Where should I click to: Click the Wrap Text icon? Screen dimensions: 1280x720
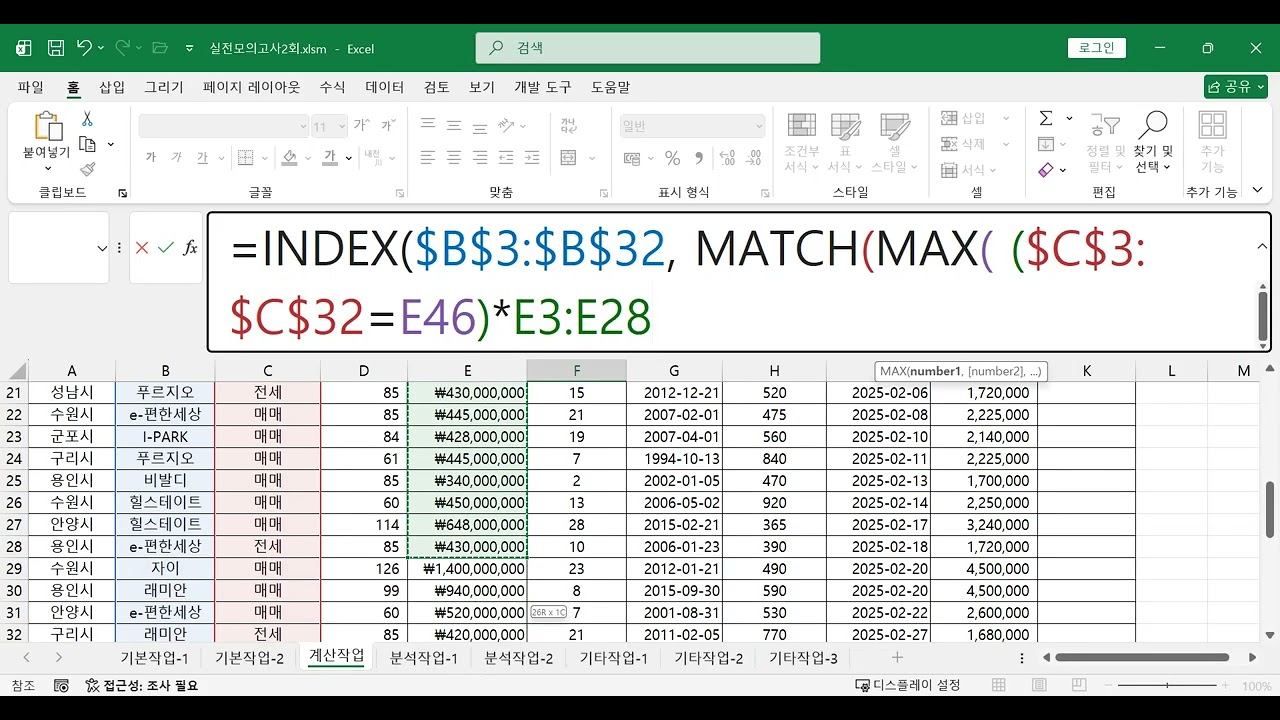coord(568,126)
